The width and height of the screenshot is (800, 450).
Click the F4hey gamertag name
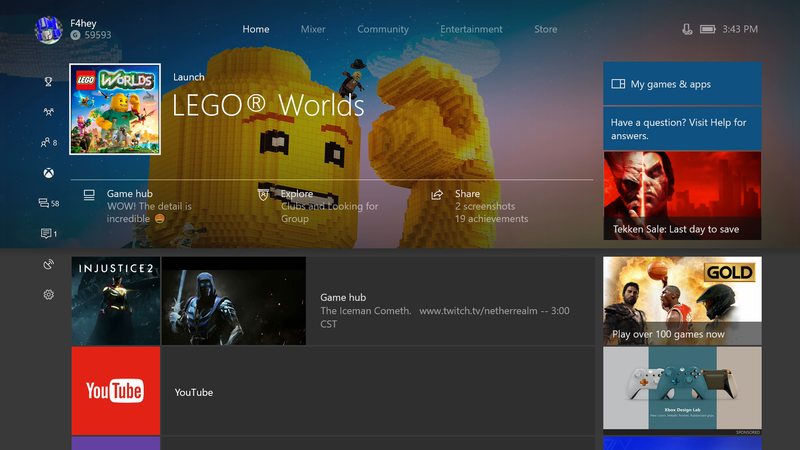[83, 23]
